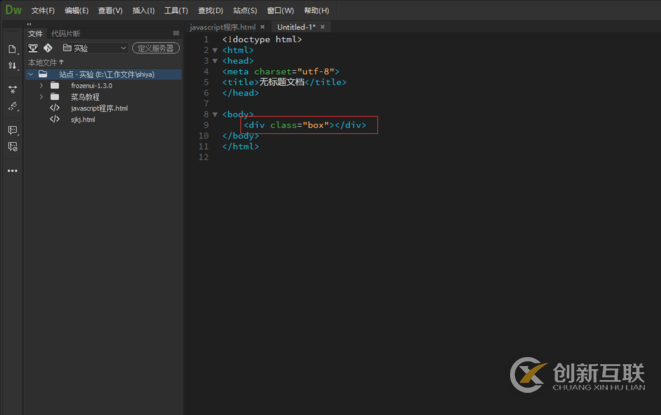Open the Files panel options menu

[x=176, y=33]
